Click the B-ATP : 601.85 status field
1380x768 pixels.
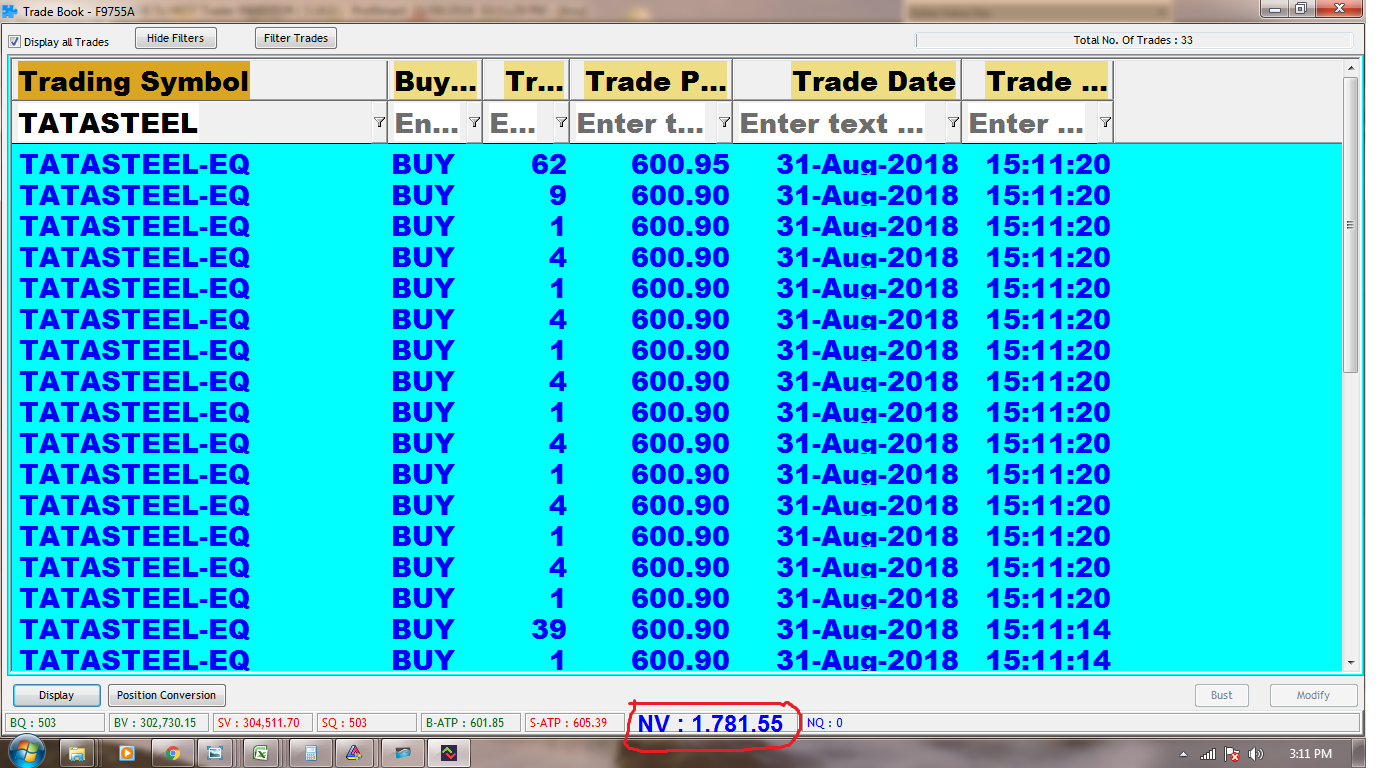click(471, 722)
